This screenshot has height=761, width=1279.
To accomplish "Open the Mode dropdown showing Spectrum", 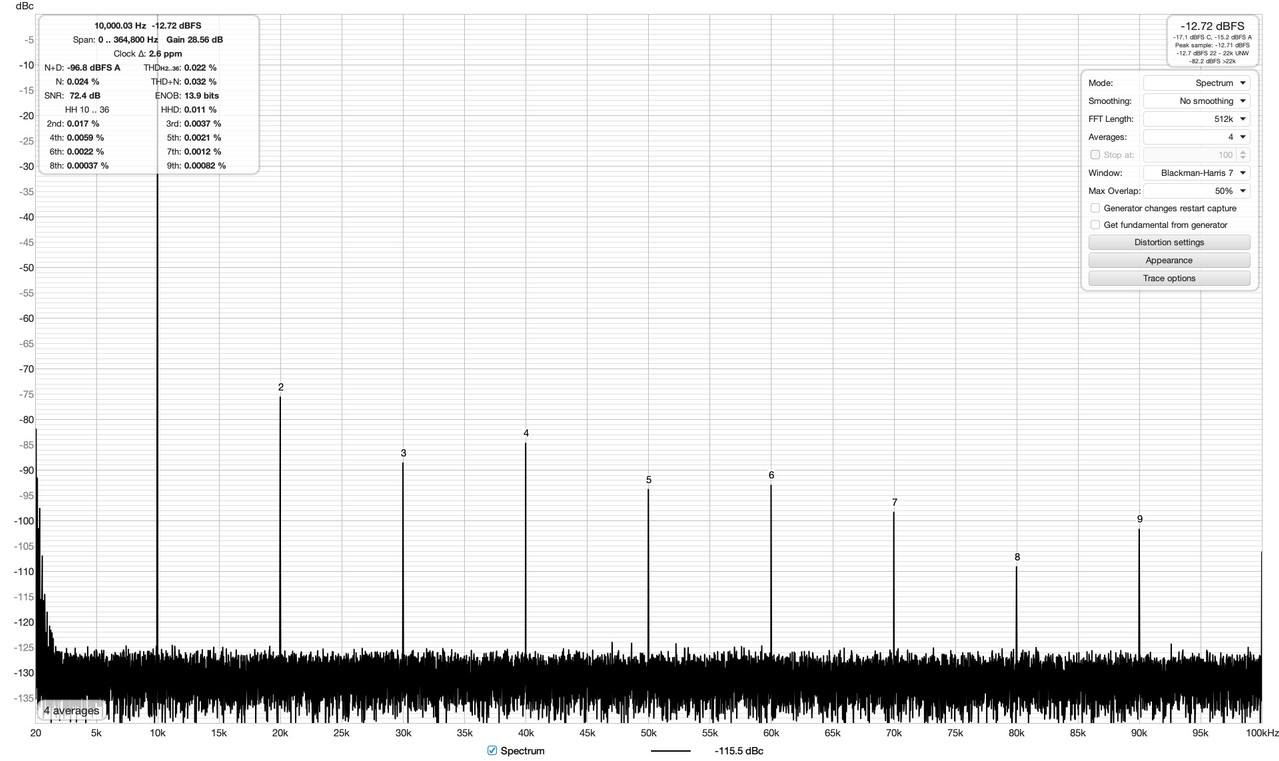I will (x=1197, y=83).
